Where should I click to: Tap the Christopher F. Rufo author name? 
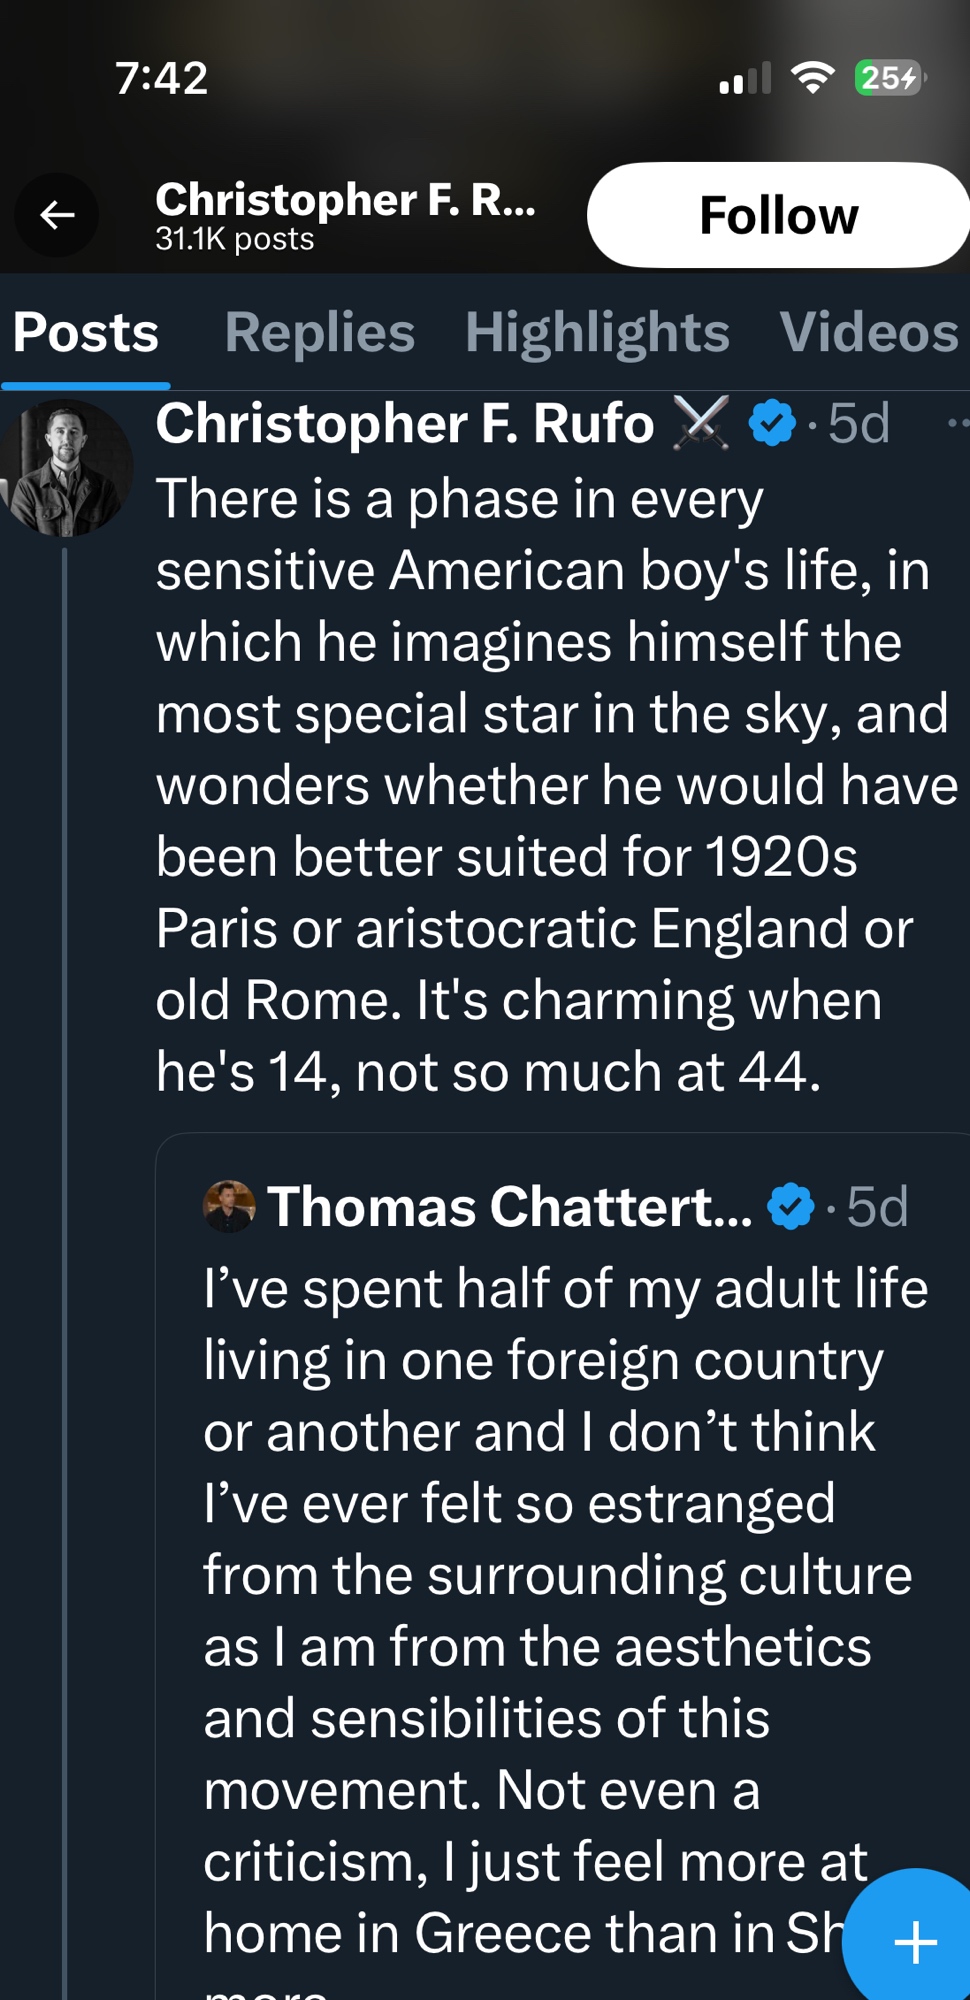click(405, 423)
